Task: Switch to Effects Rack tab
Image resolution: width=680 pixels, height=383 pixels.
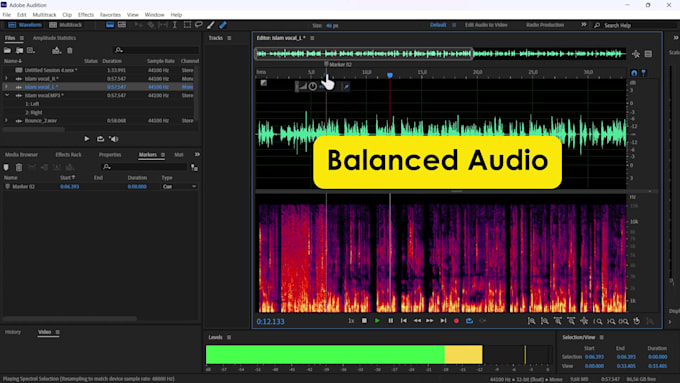Action: [x=68, y=155]
